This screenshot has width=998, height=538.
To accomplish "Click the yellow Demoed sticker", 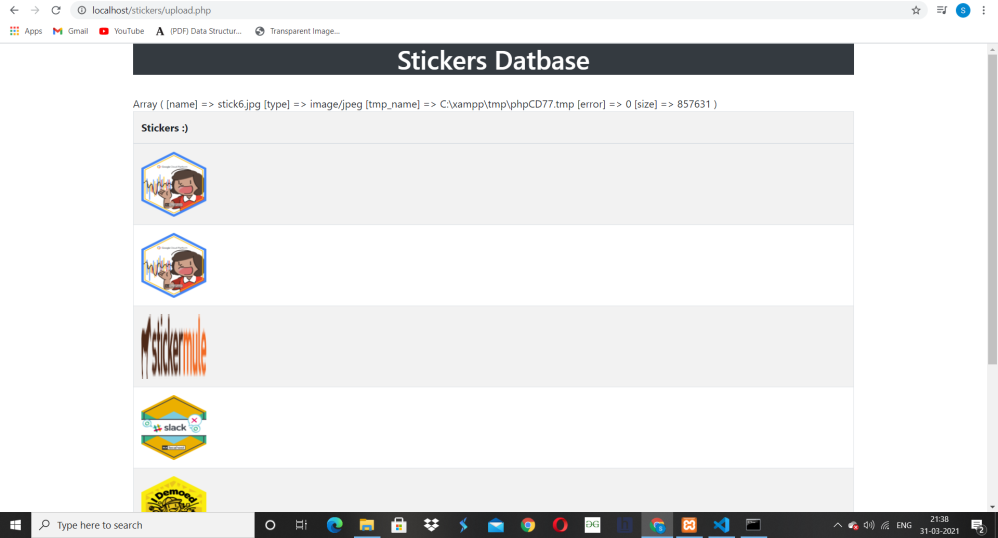I will coord(174,494).
